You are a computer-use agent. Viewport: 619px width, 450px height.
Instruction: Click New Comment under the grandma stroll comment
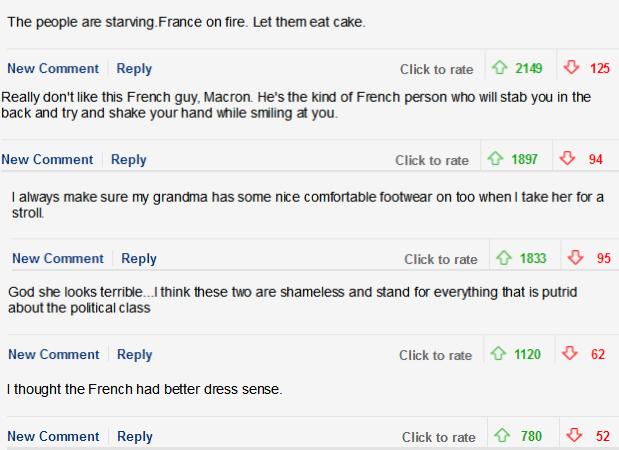(58, 259)
